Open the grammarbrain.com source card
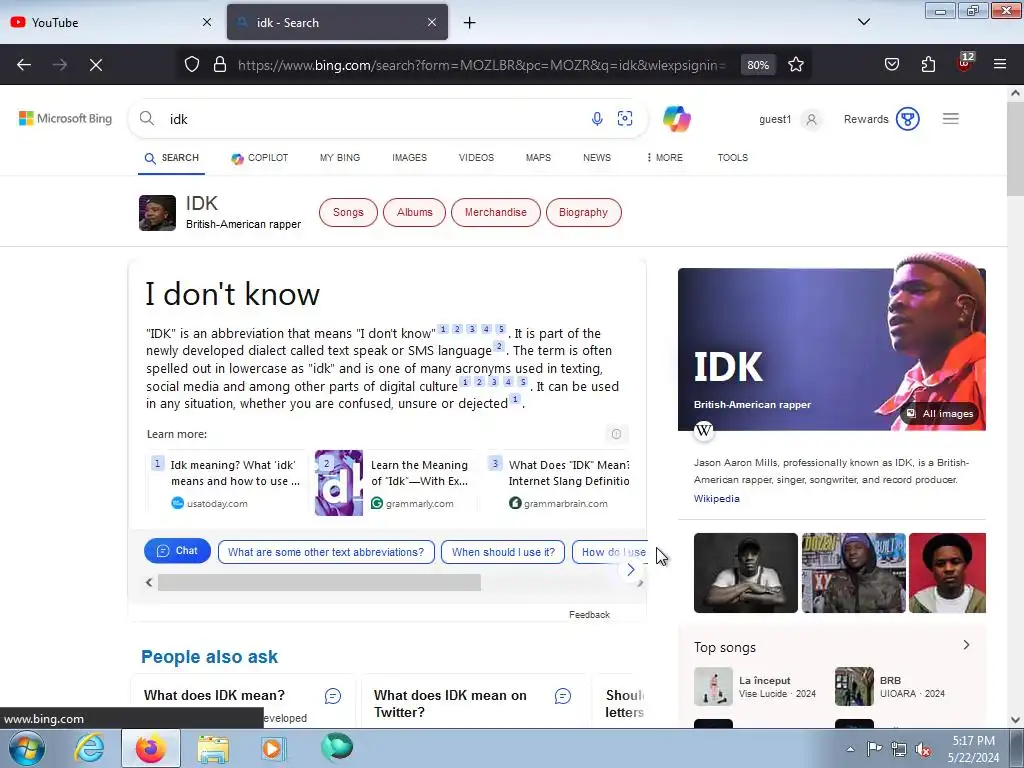Viewport: 1024px width, 768px height. pos(559,483)
